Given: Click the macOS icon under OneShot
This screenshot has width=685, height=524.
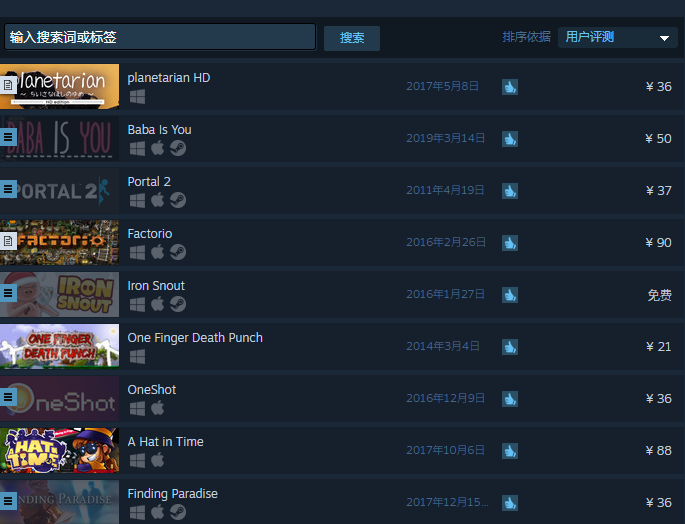Looking at the screenshot, I should (158, 408).
